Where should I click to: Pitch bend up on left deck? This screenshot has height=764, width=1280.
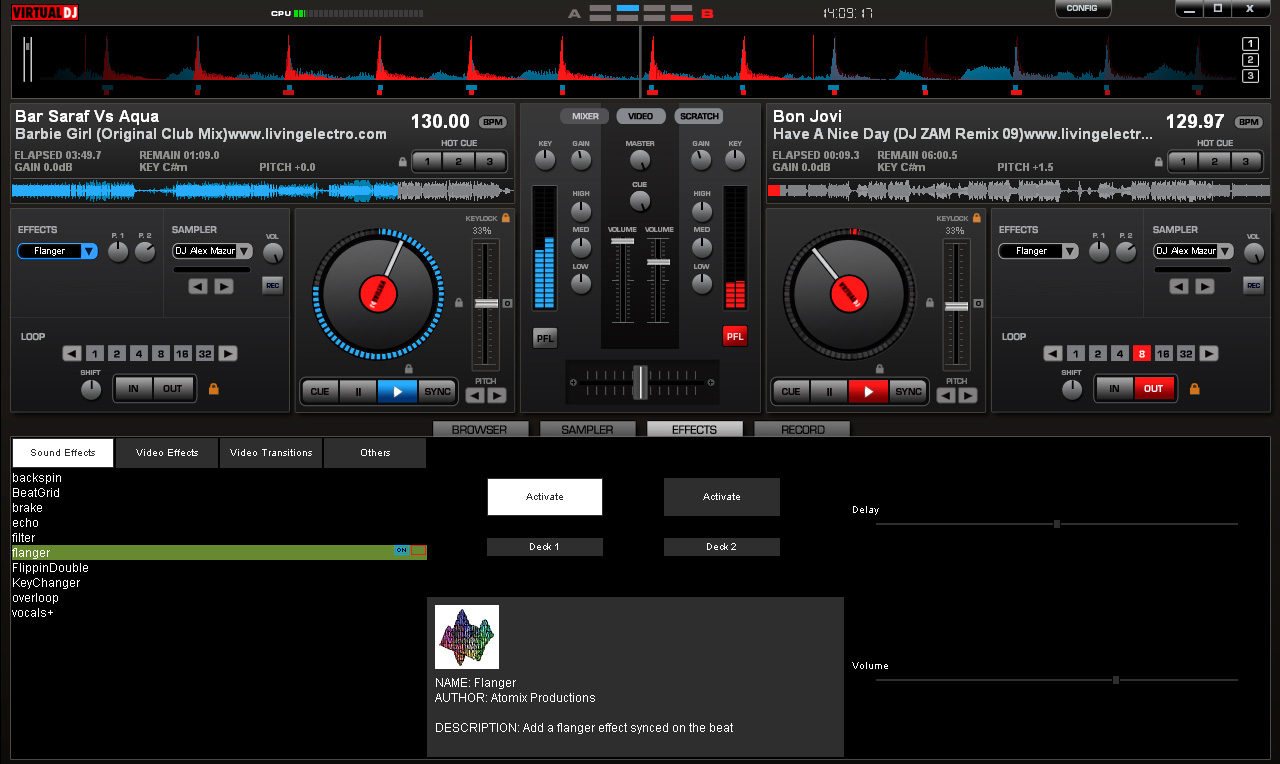click(x=497, y=395)
